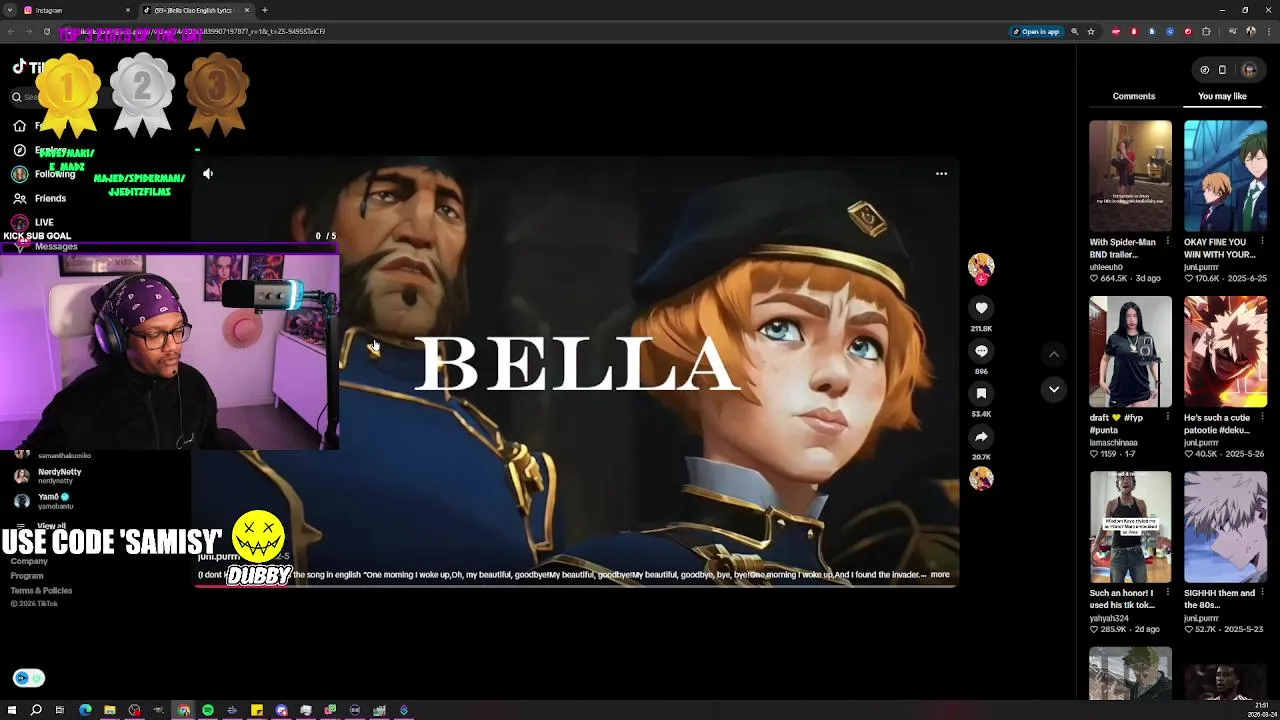Click the phone icon in the top-right pill
Screen dimensions: 1280x720
(1222, 70)
